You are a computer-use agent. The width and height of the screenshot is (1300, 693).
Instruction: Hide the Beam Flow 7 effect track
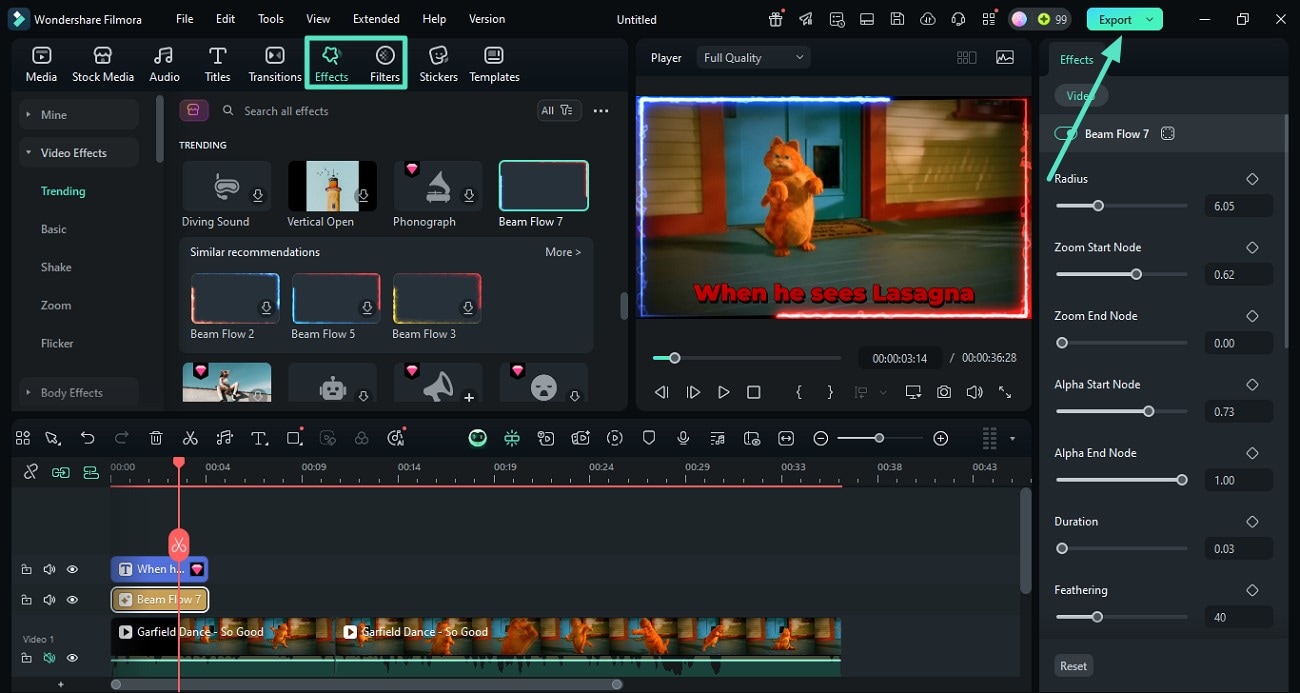click(72, 600)
